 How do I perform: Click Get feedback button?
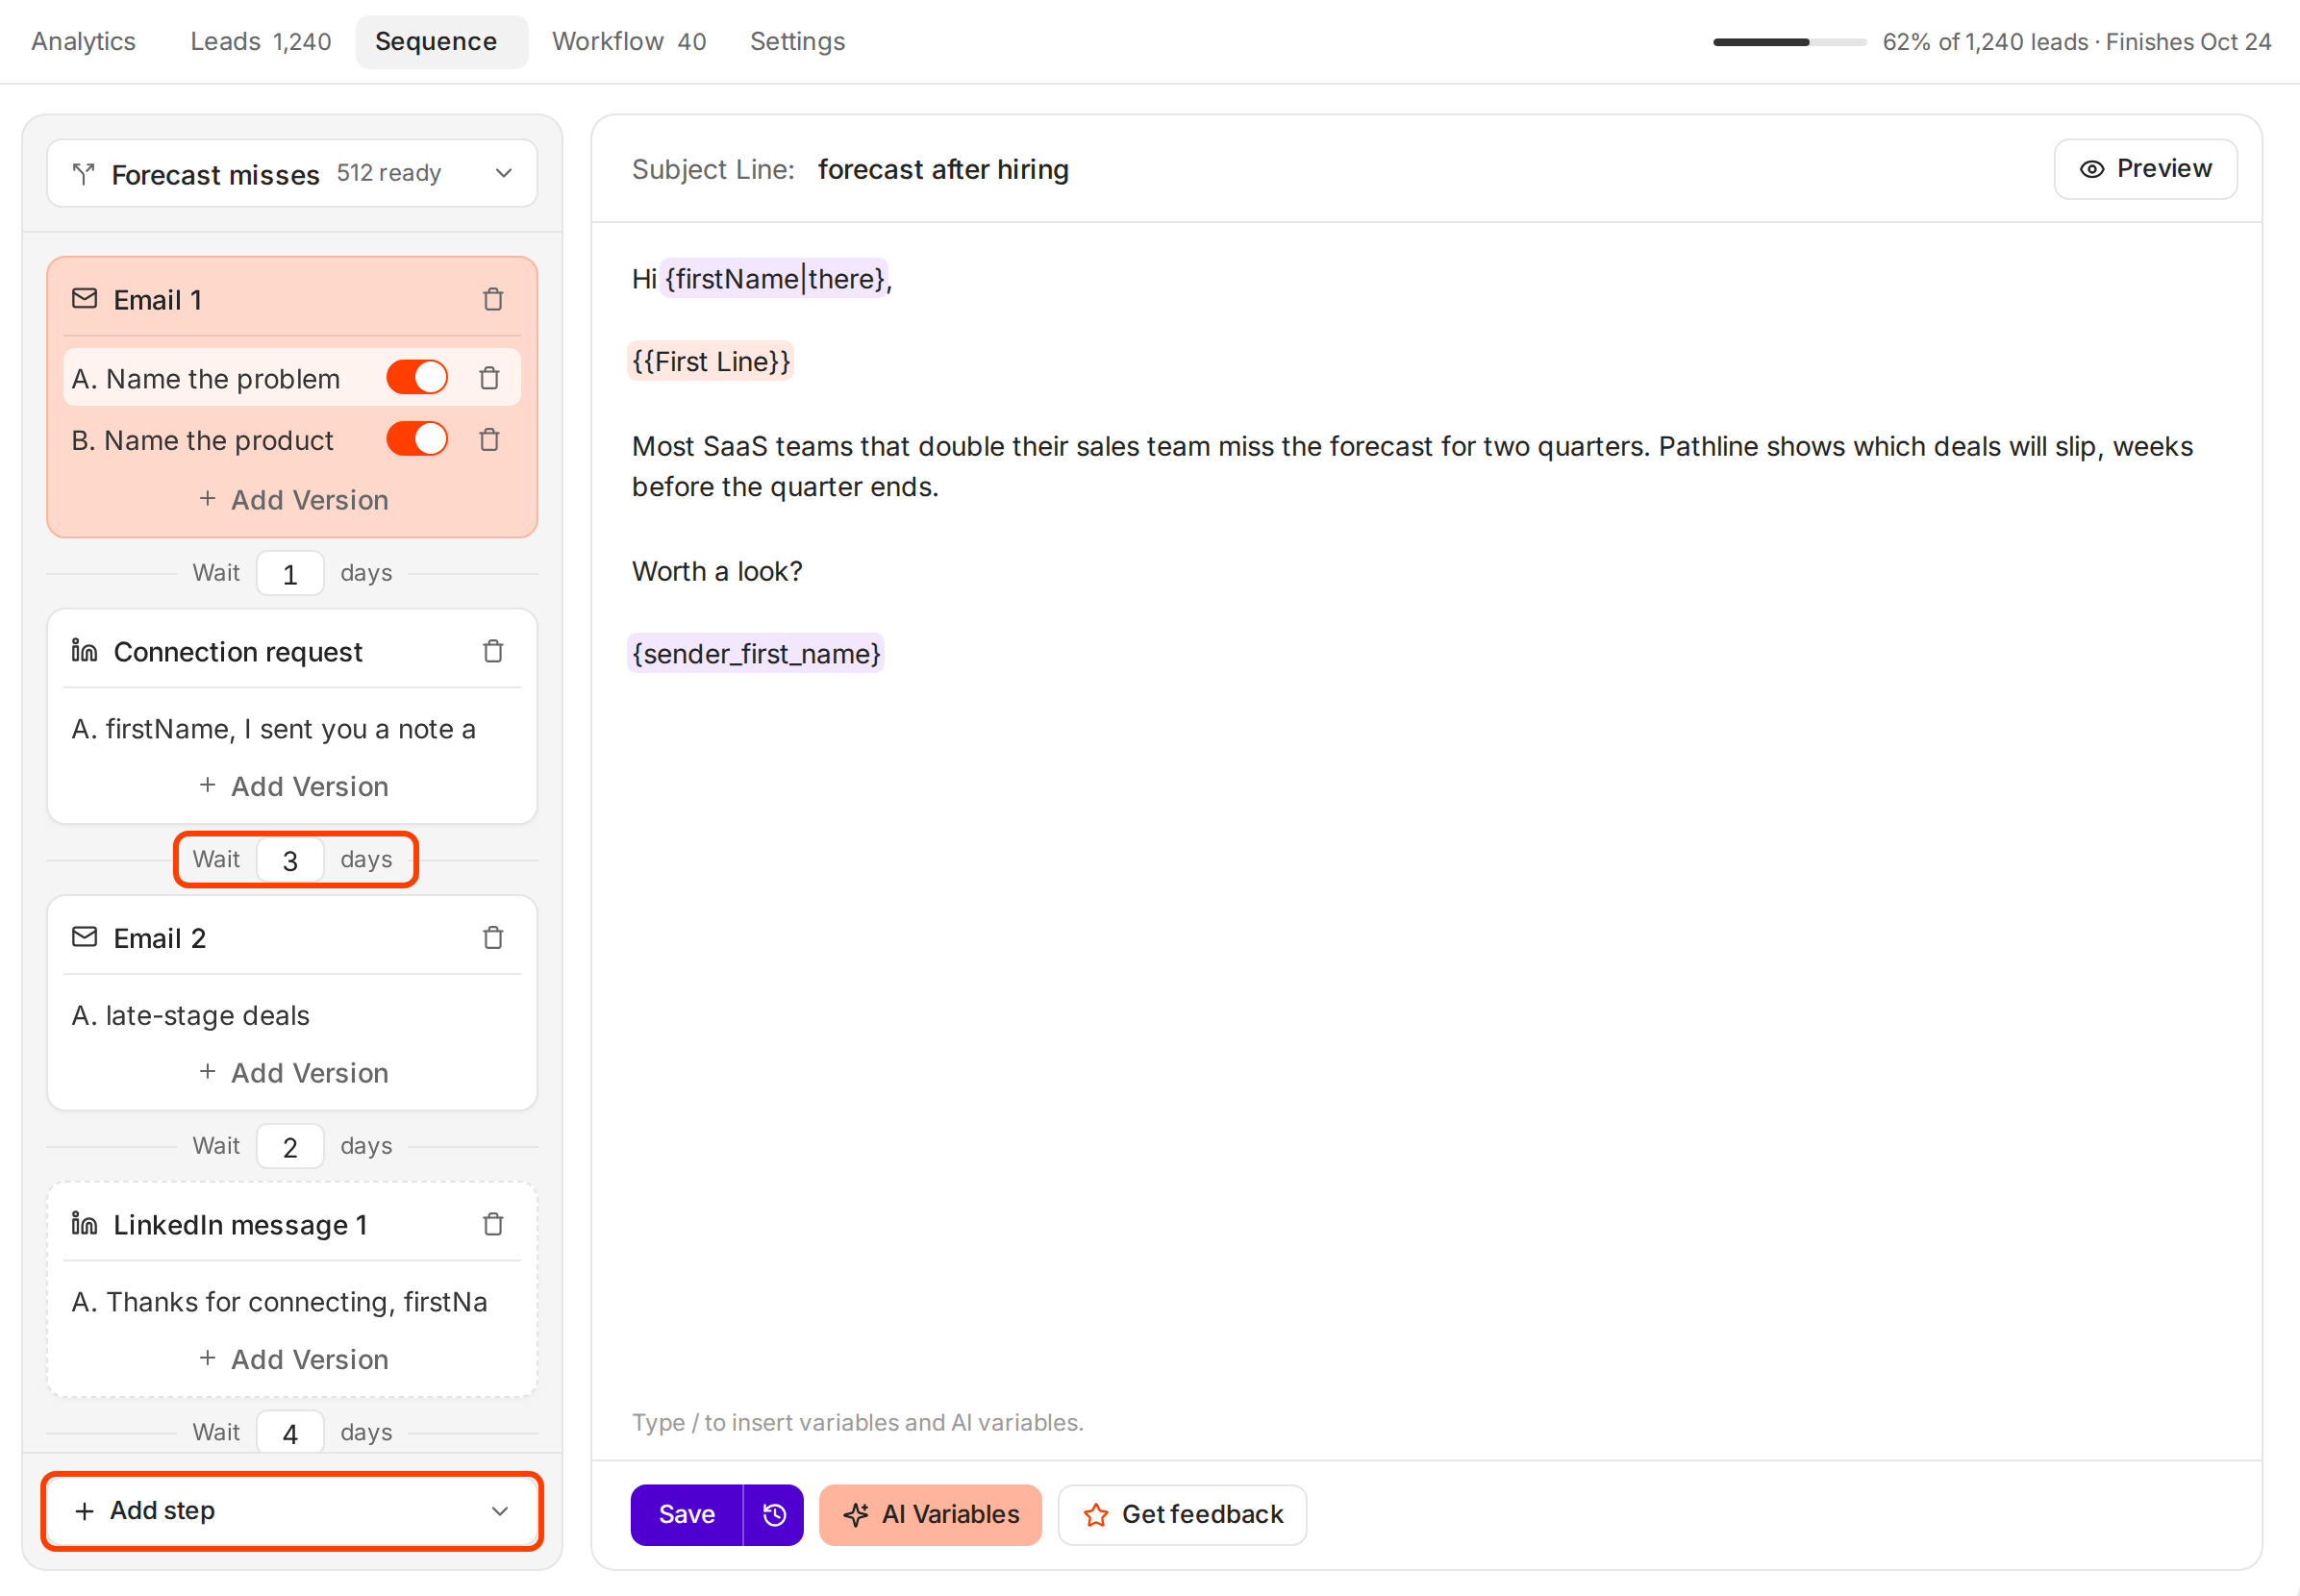click(x=1182, y=1515)
